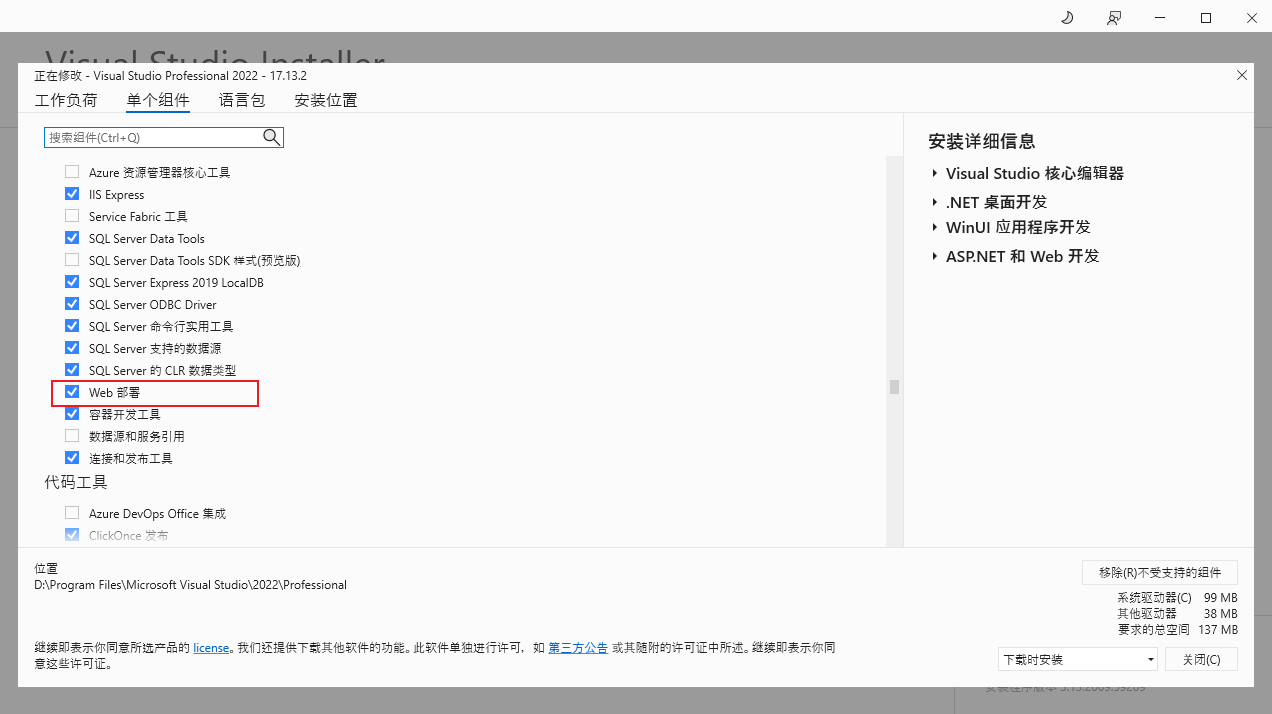This screenshot has width=1272, height=714.
Task: Click 移除(R)不受支持的组件 button
Action: (x=1160, y=573)
